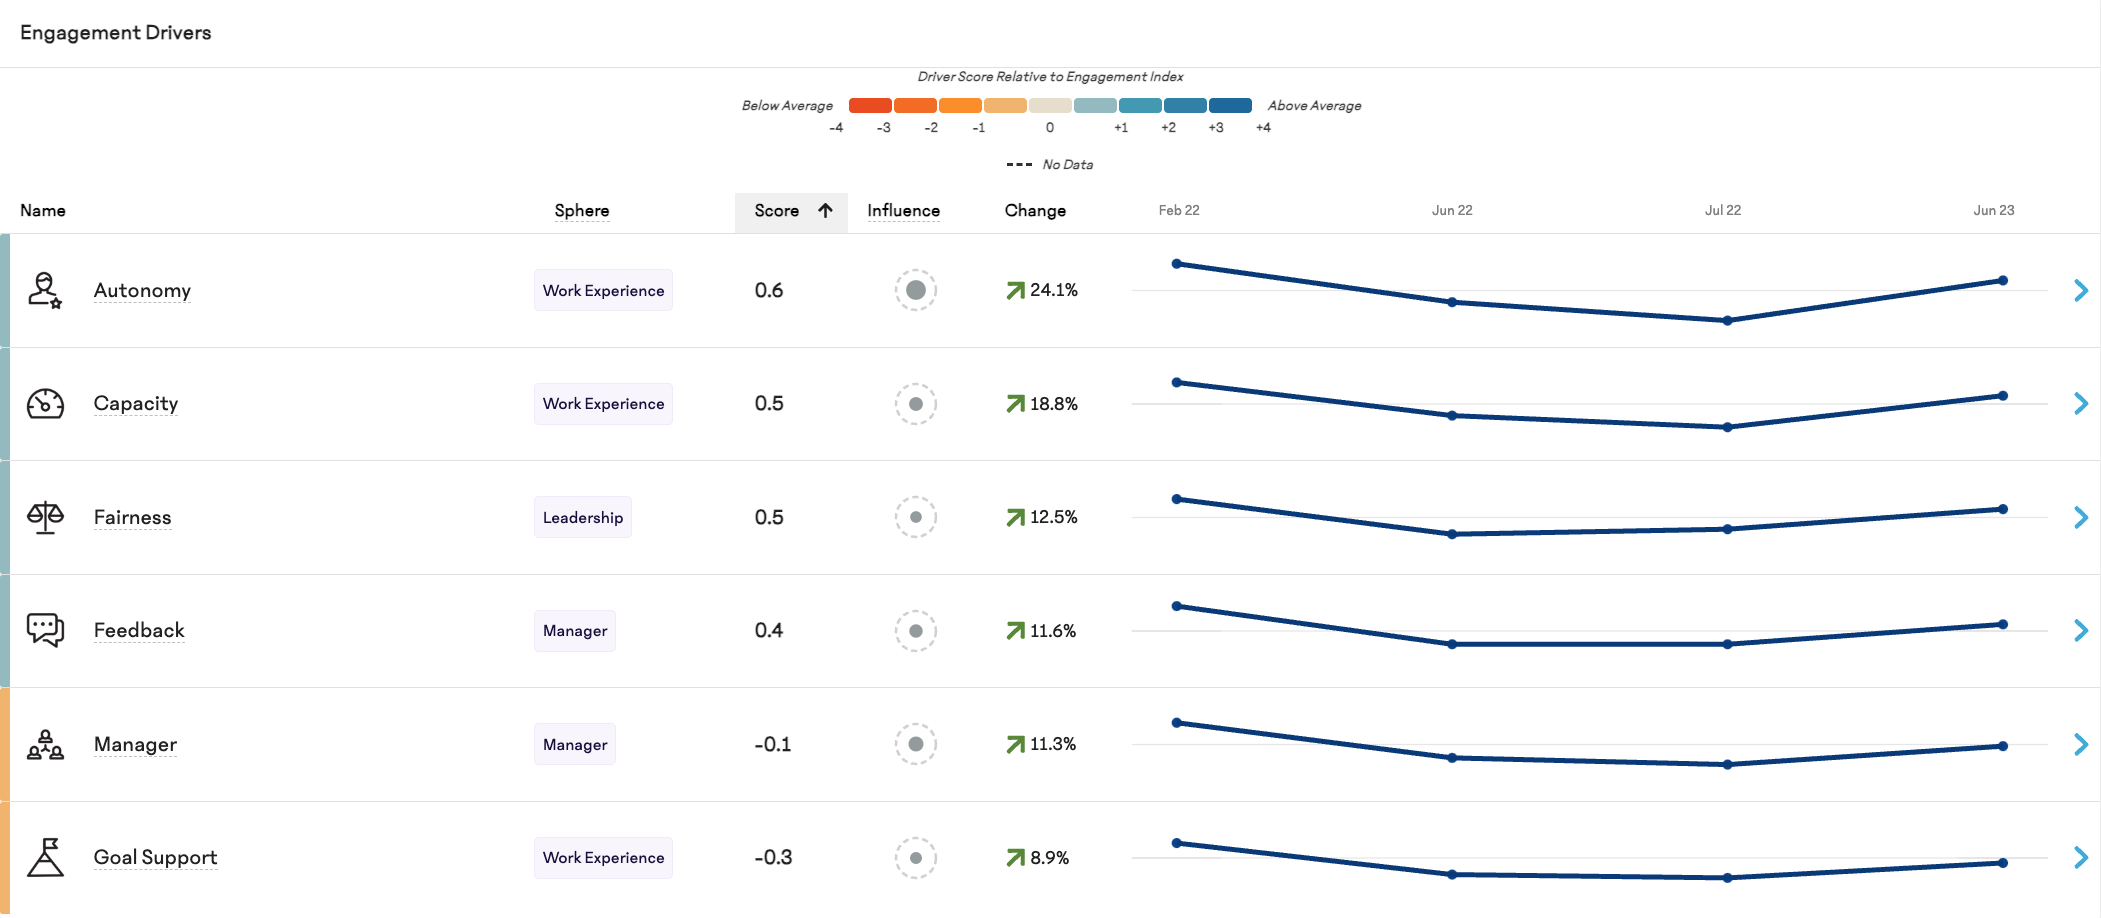Click the No Data legend label
The height and width of the screenshot is (918, 2101).
pos(1068,165)
